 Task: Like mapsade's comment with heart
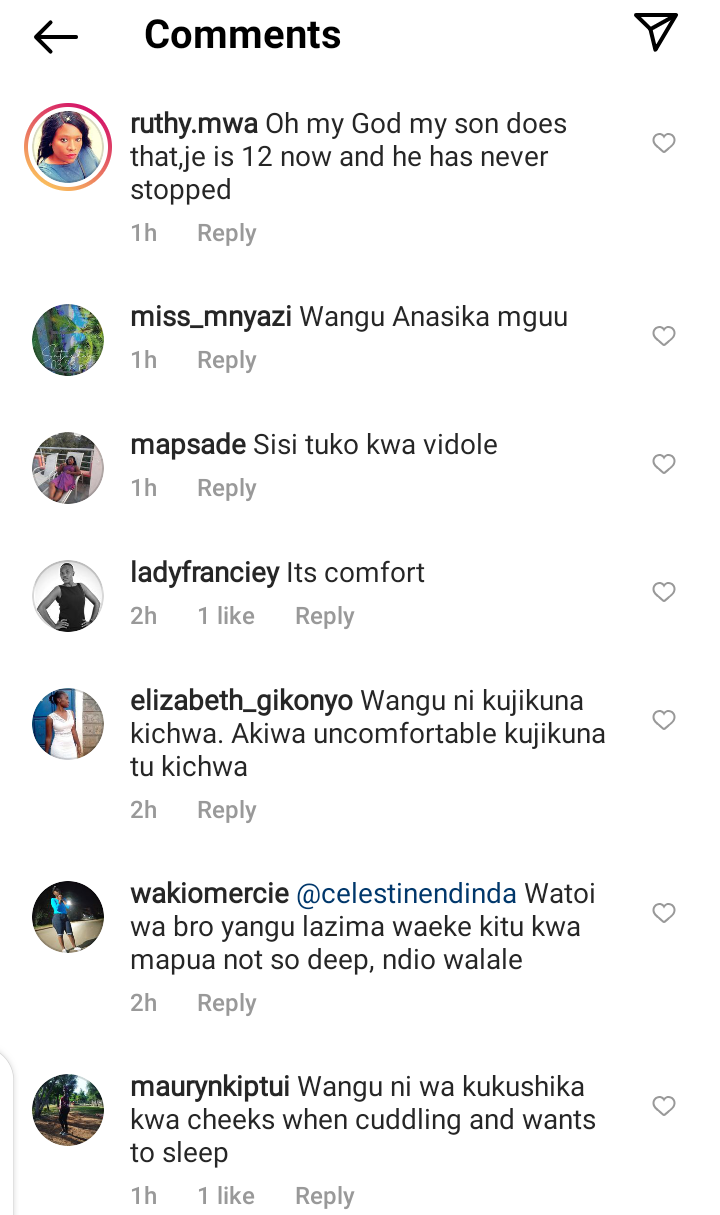click(x=664, y=464)
